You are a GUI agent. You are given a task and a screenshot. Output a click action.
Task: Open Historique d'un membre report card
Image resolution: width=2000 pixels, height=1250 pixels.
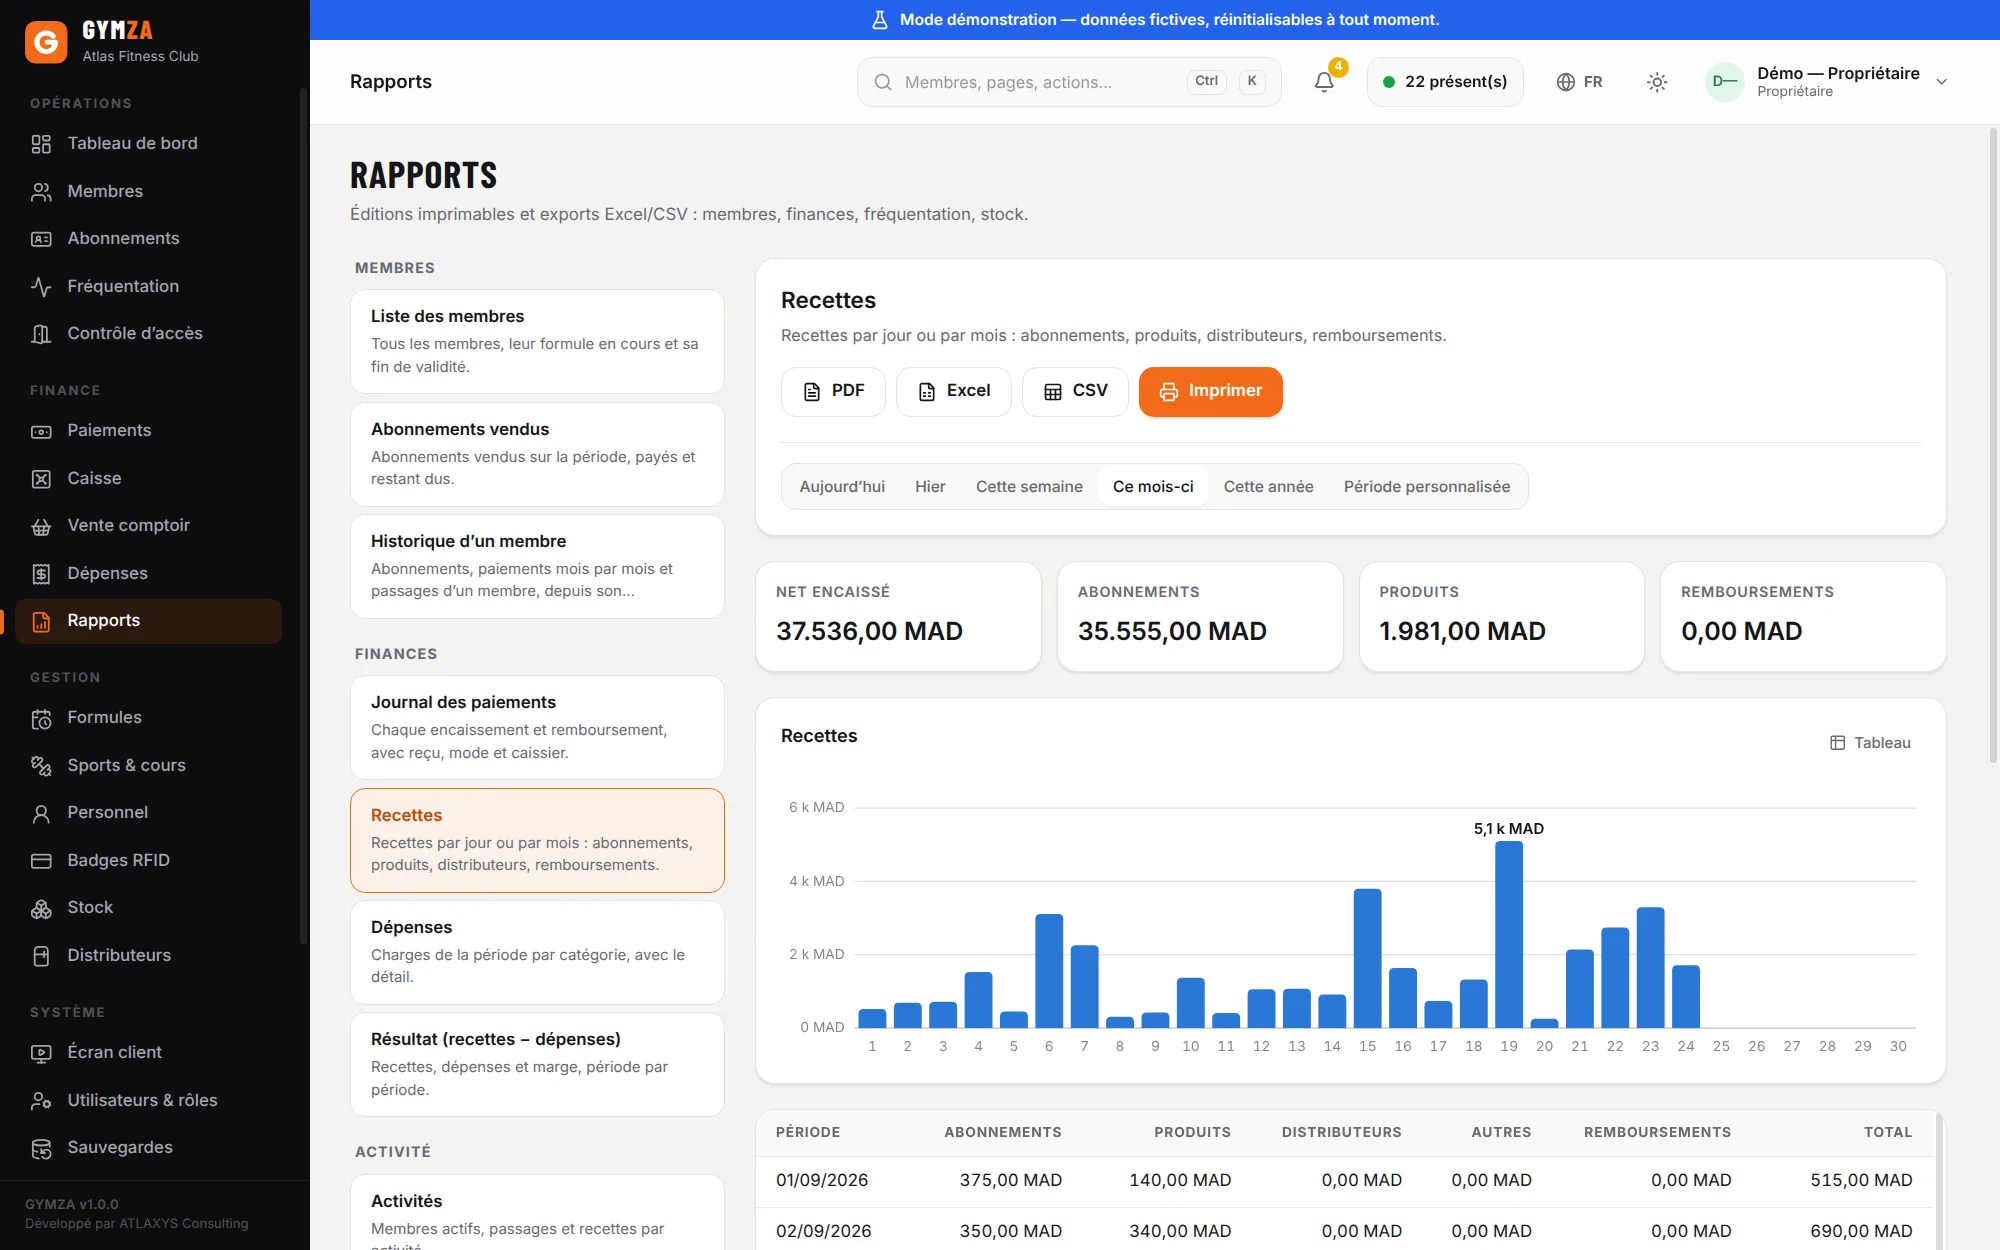tap(537, 566)
